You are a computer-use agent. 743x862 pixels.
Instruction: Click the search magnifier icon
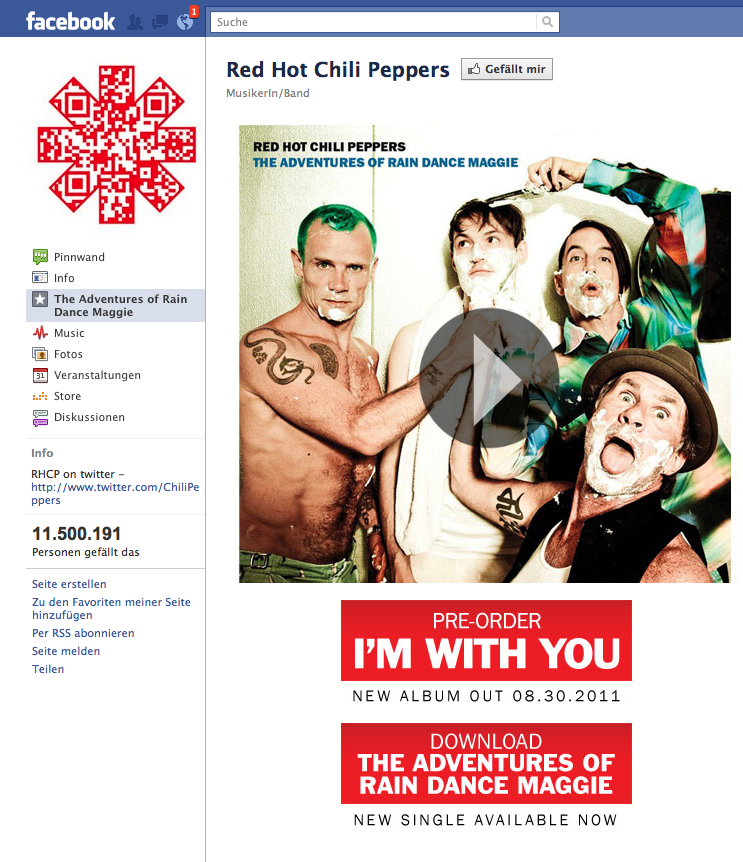[x=547, y=22]
